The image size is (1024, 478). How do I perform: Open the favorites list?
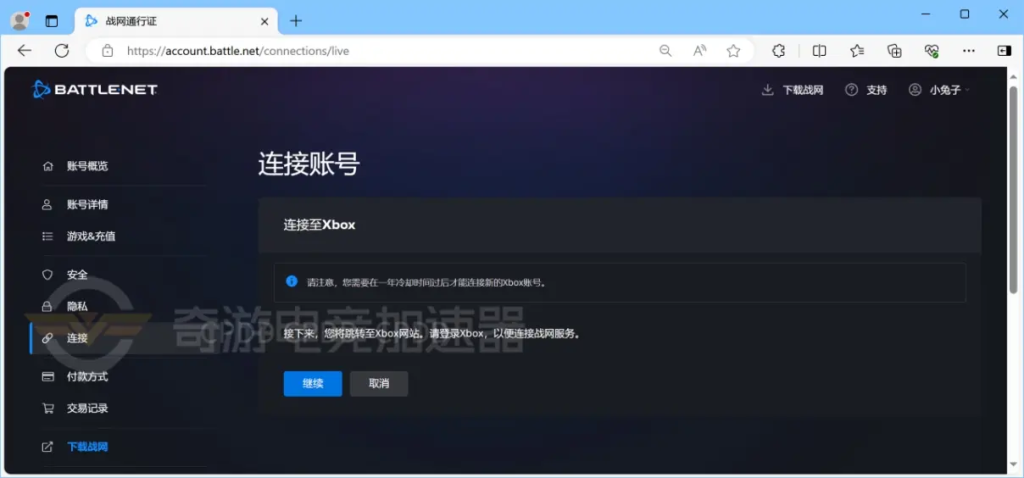[x=857, y=50]
